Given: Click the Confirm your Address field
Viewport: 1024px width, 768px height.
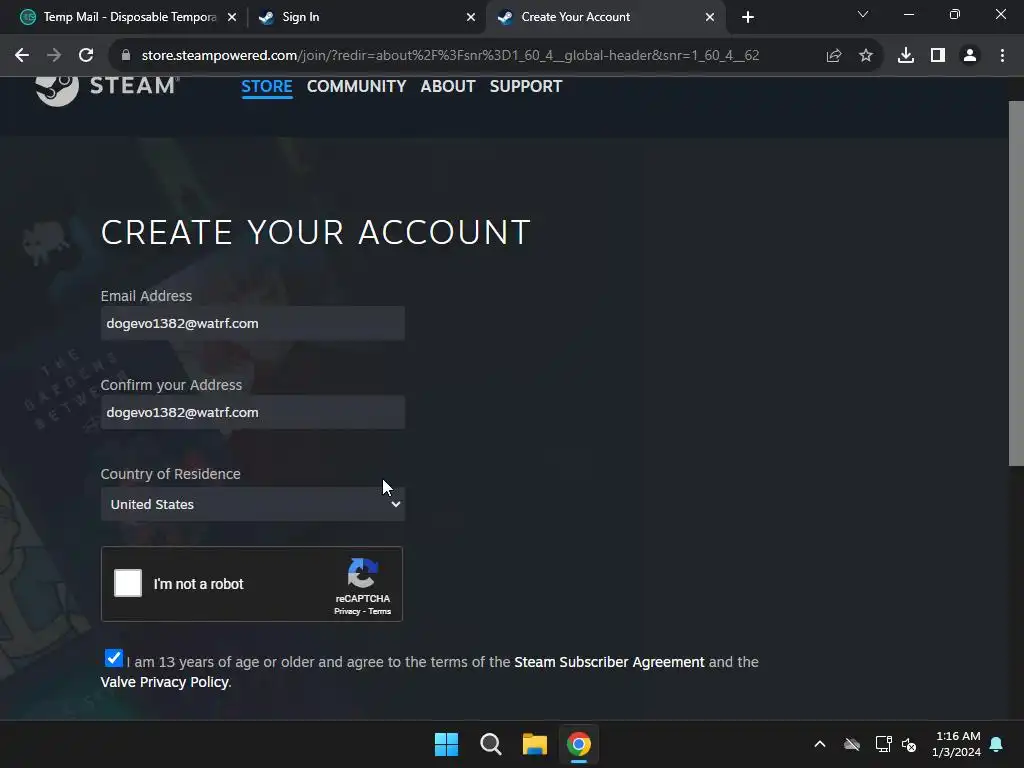Looking at the screenshot, I should pos(253,412).
